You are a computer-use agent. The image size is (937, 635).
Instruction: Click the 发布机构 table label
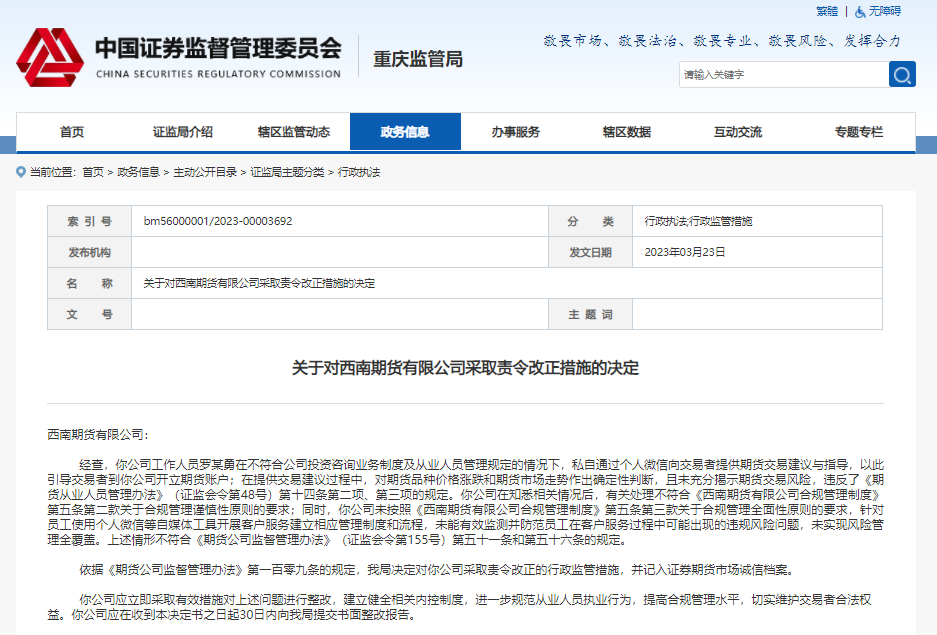pos(90,252)
